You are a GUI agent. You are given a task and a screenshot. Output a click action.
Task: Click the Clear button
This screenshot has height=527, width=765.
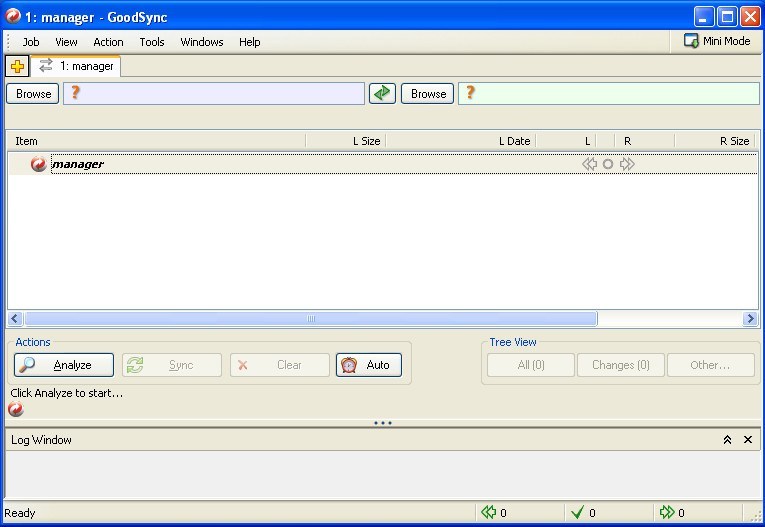coord(280,365)
